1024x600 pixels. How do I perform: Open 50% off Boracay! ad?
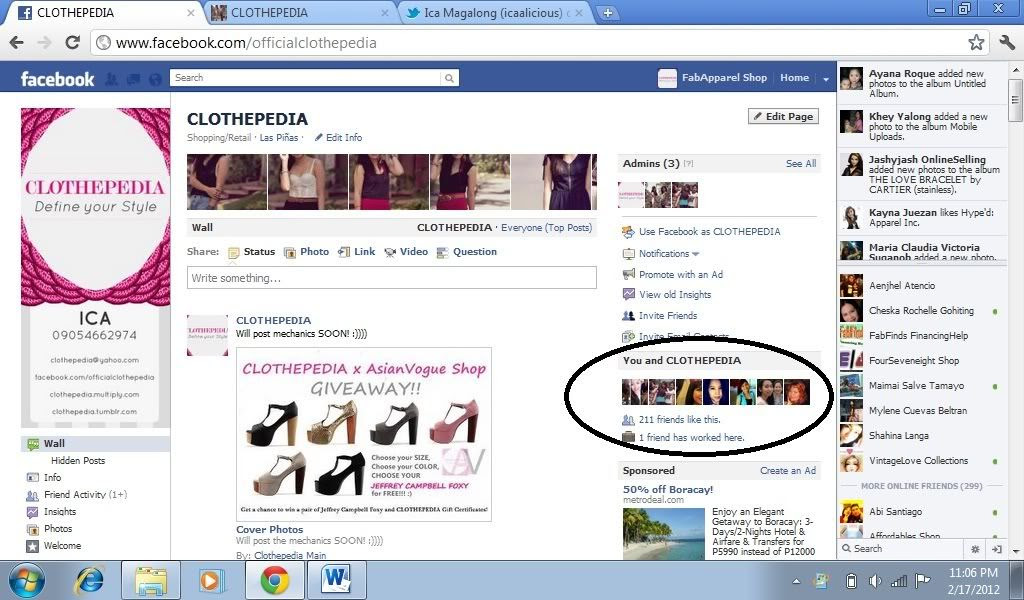click(667, 490)
